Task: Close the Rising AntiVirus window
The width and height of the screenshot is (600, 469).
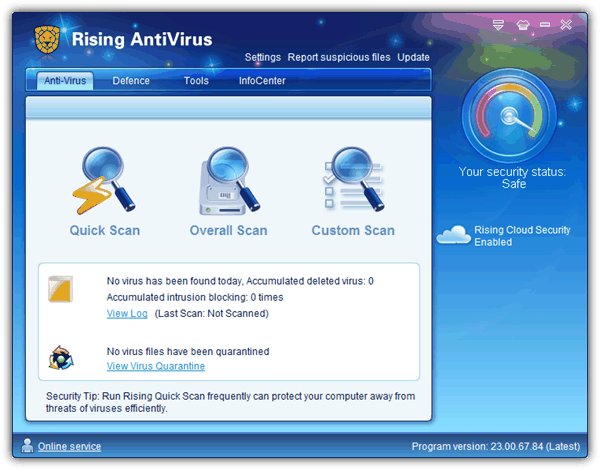Action: point(566,25)
